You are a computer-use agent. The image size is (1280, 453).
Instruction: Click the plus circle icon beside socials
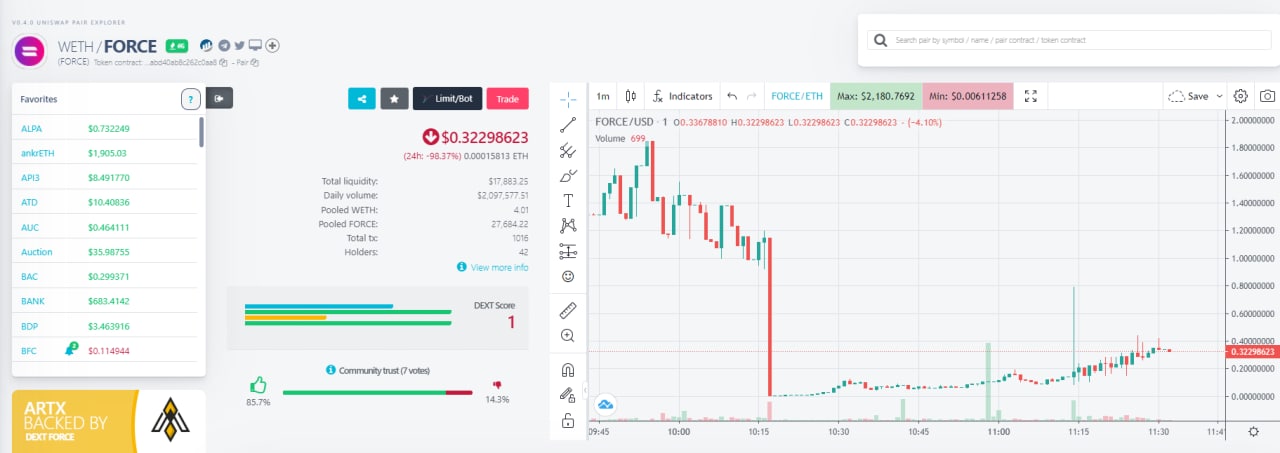tap(272, 46)
